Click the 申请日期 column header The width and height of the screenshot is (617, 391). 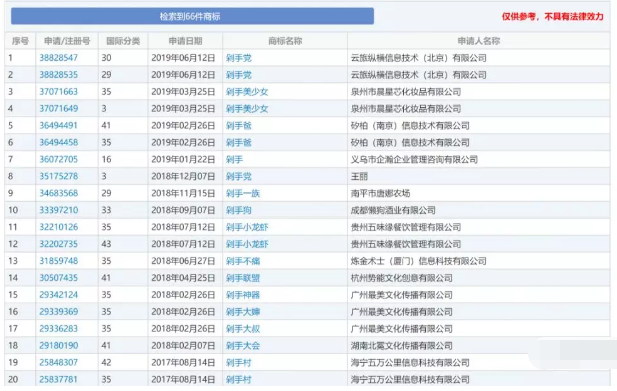185,41
